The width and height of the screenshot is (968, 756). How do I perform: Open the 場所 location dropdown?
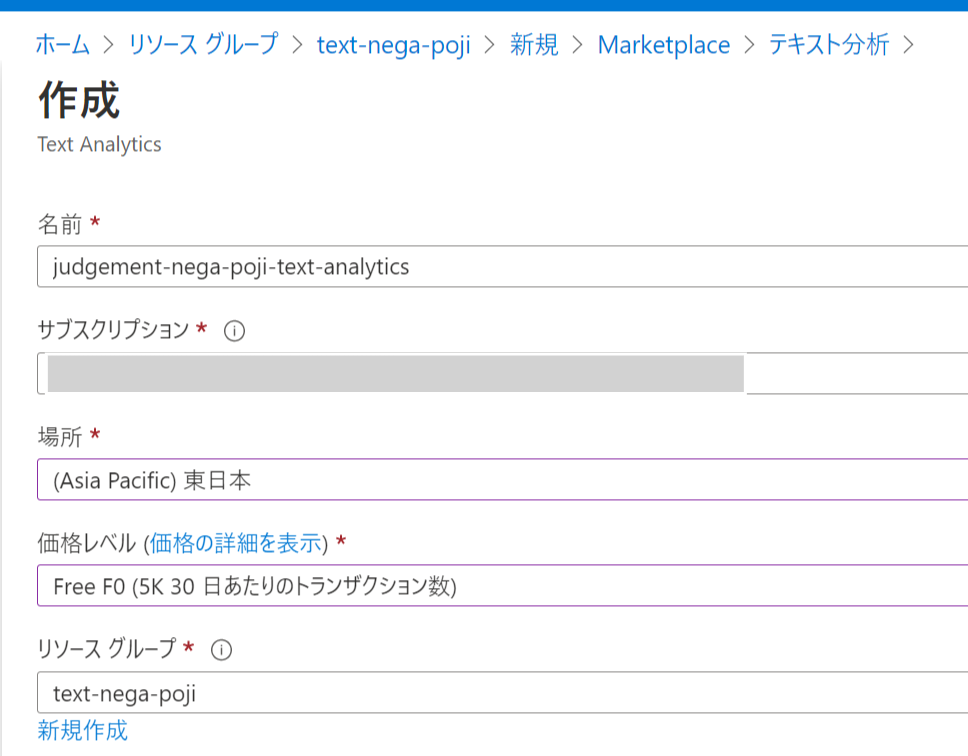coord(503,480)
